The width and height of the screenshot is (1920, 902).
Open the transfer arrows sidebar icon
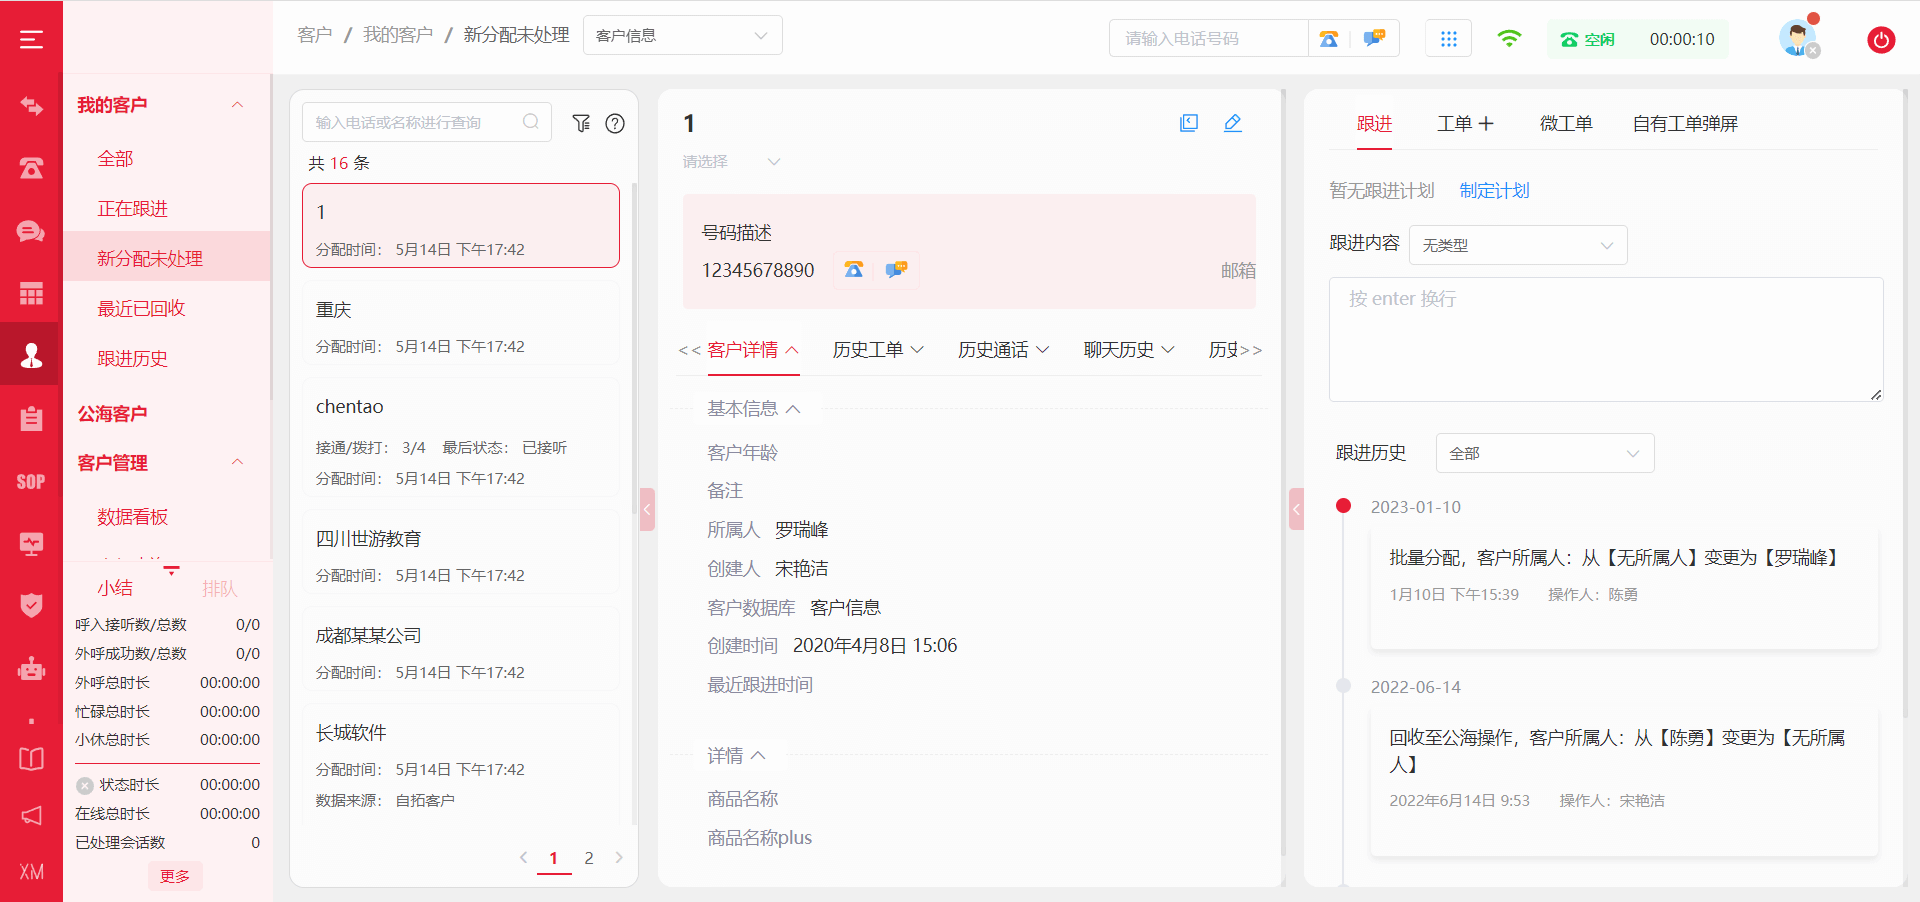coord(31,105)
